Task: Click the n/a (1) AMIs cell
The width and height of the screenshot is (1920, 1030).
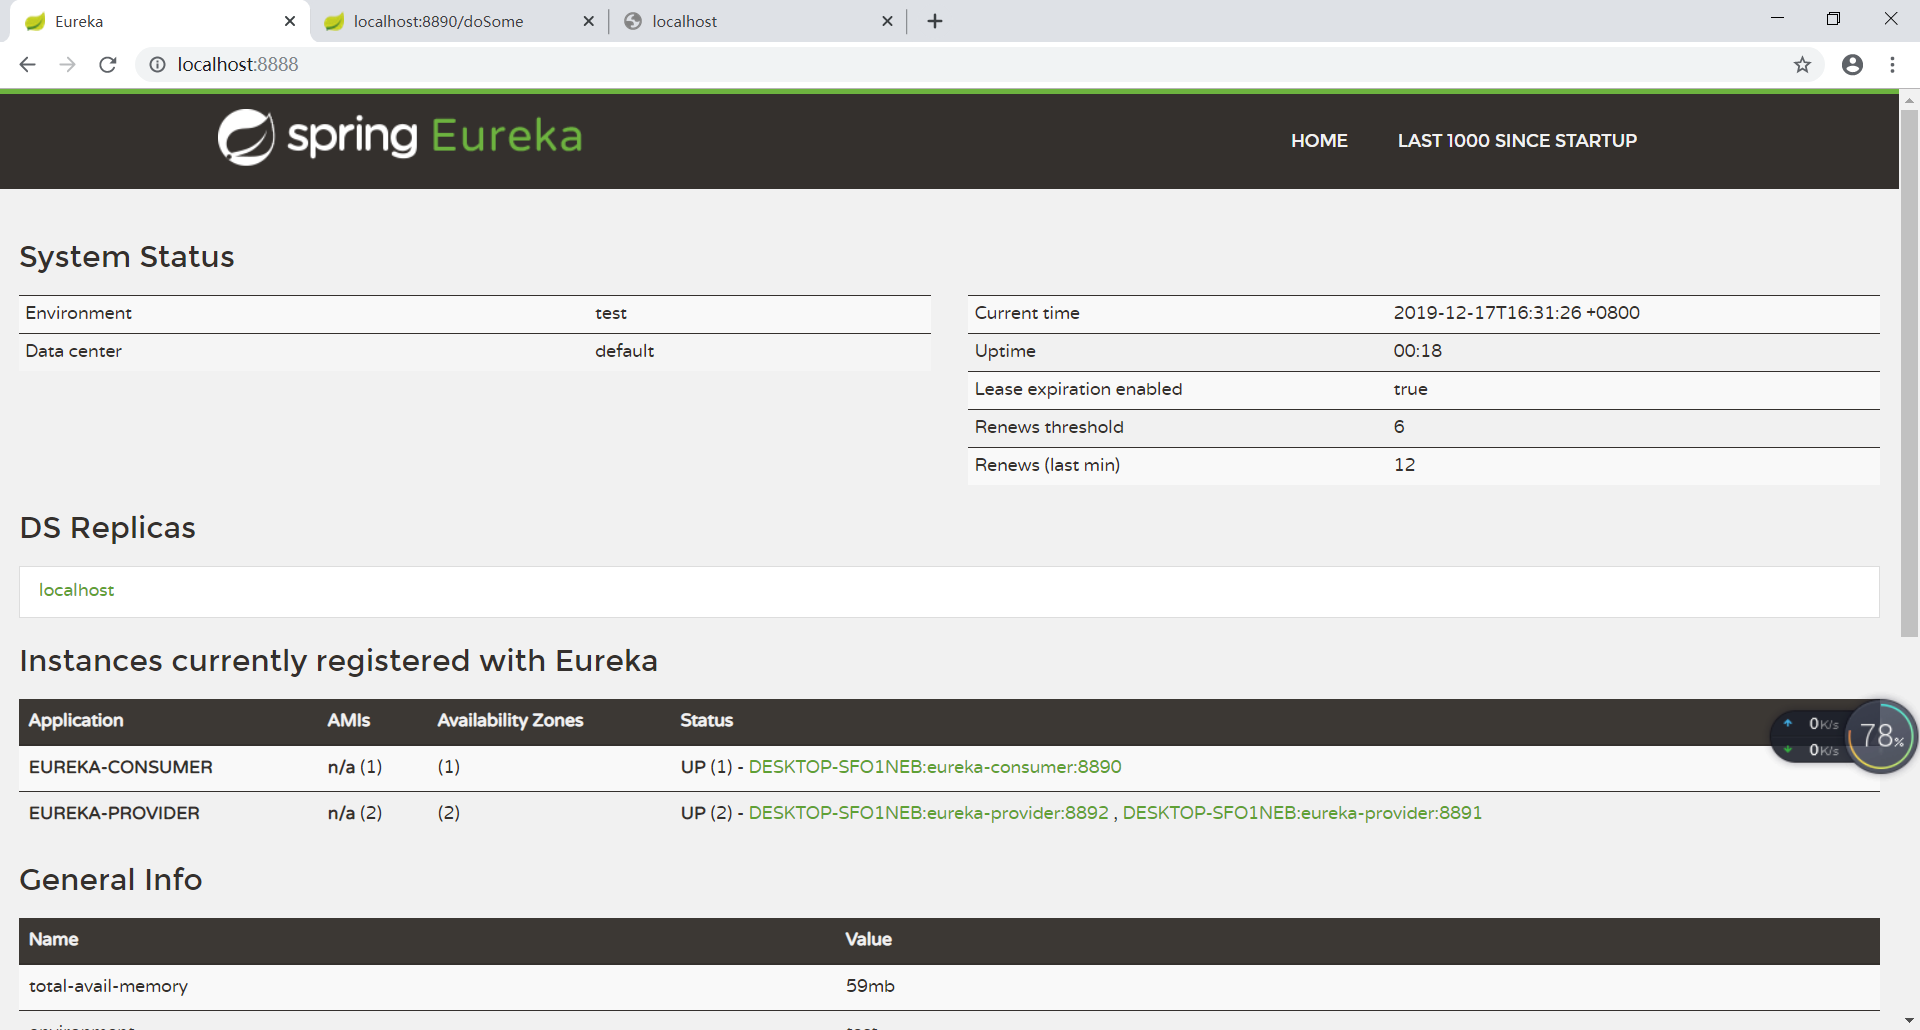Action: click(355, 767)
